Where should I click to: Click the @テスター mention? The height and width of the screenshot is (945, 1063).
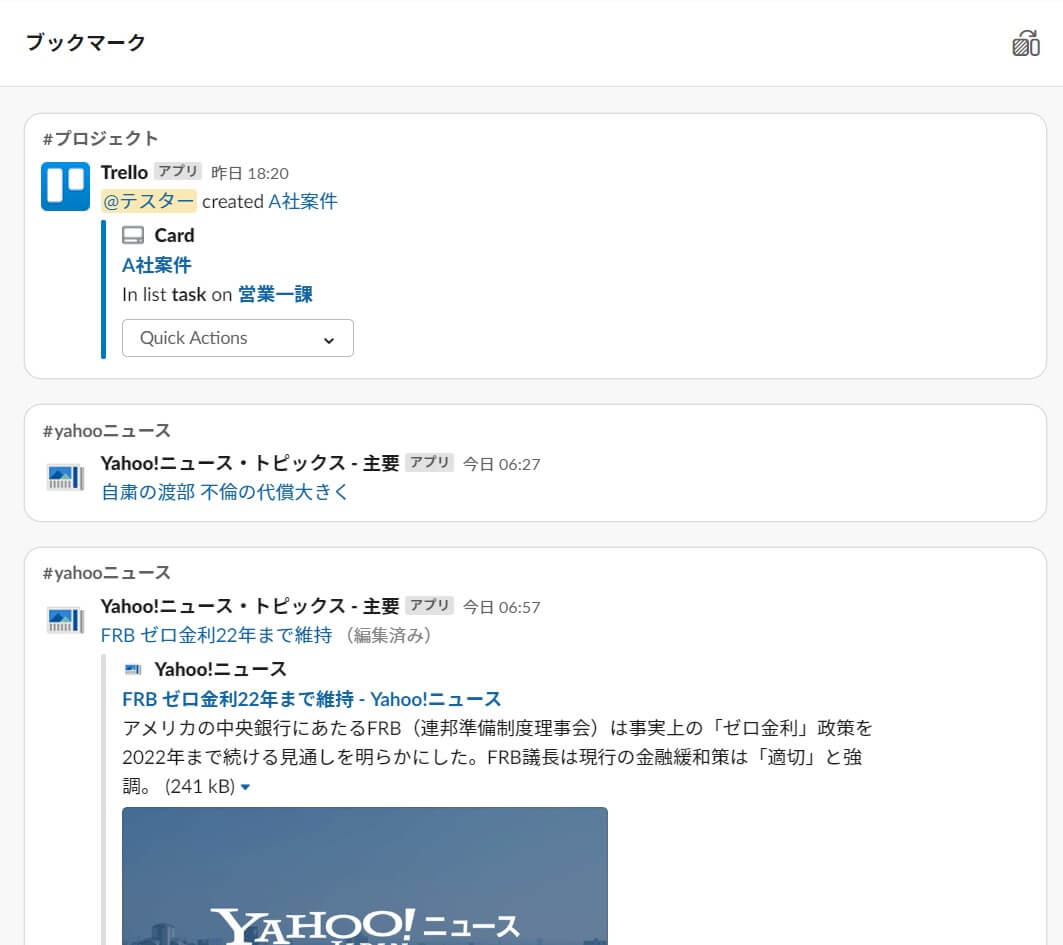pos(149,201)
